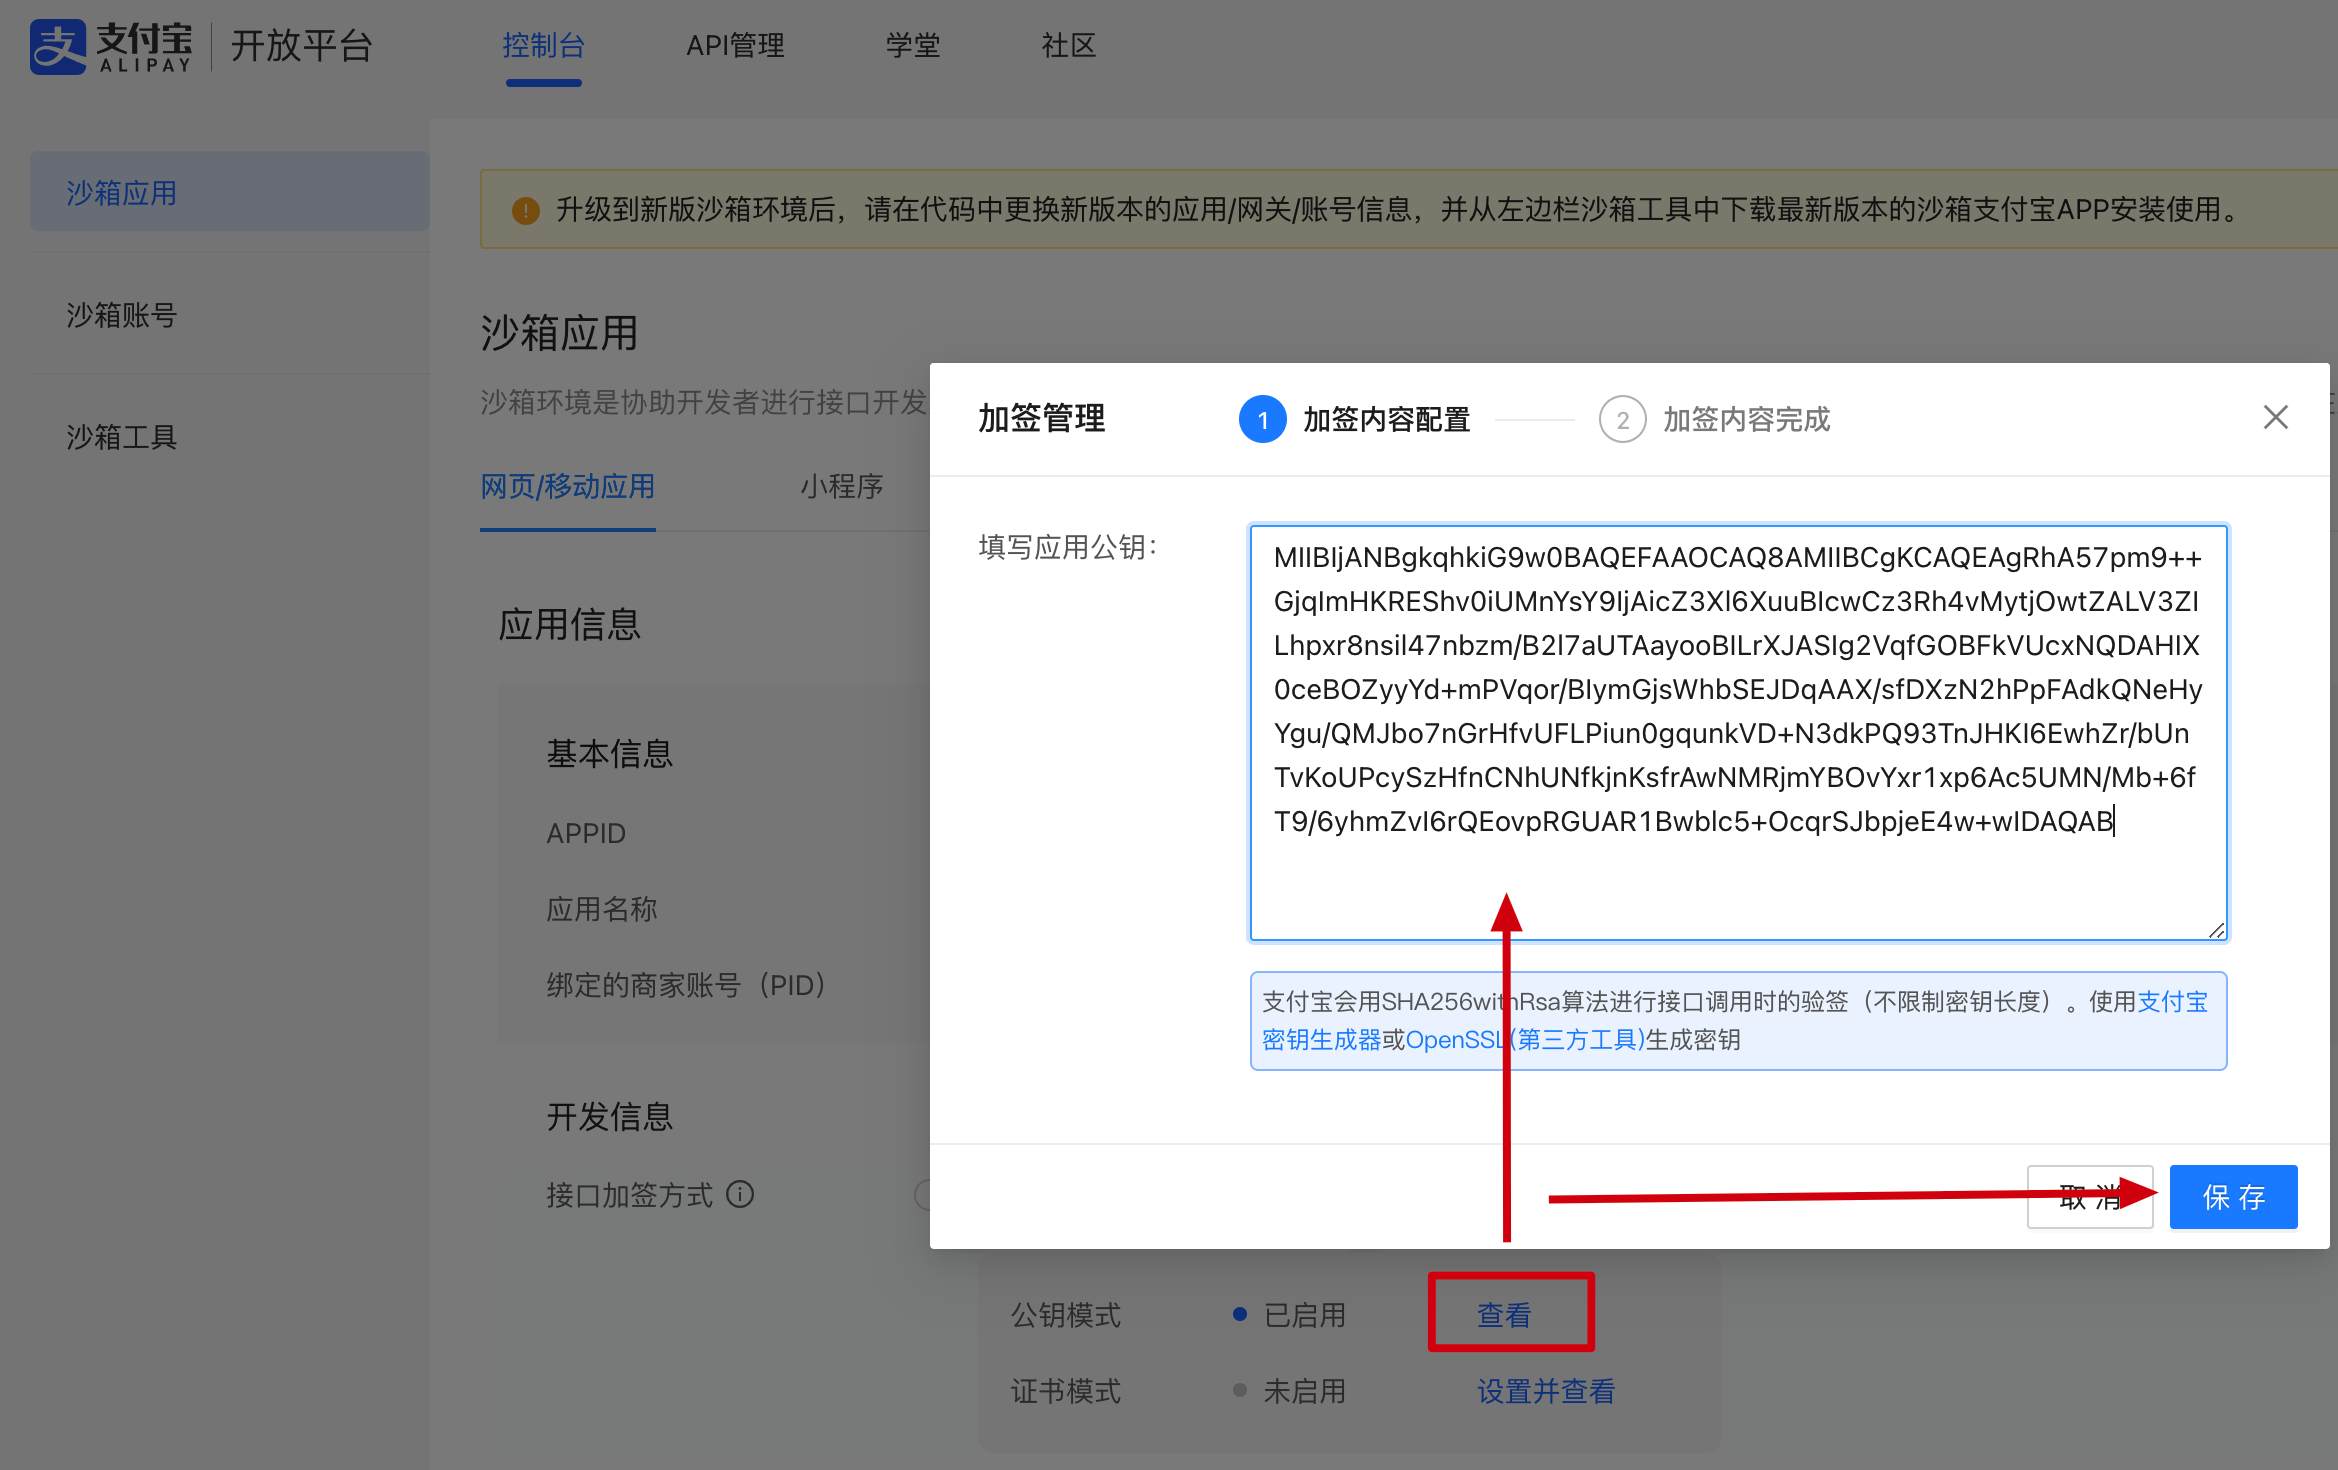The height and width of the screenshot is (1470, 2338).
Task: Click the 取消 button
Action: click(x=2089, y=1197)
